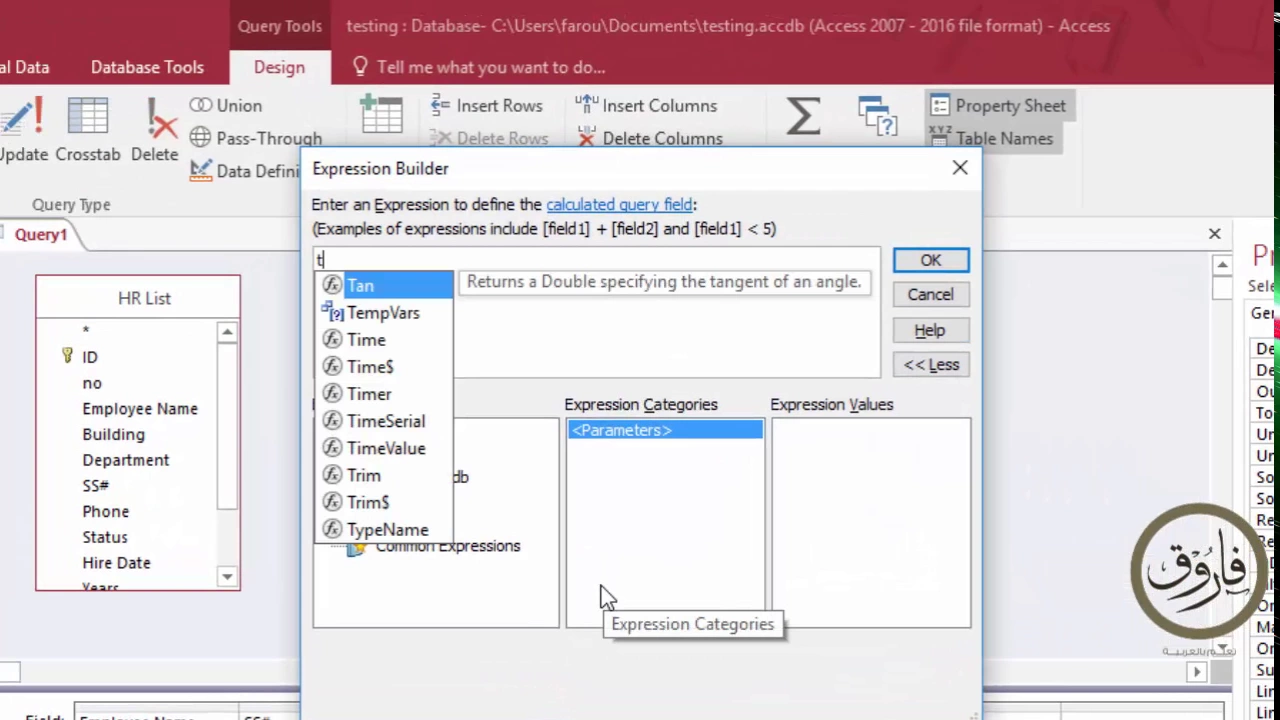Click the Parameters icon in the ribbon
The height and width of the screenshot is (720, 1280).
[x=877, y=116]
